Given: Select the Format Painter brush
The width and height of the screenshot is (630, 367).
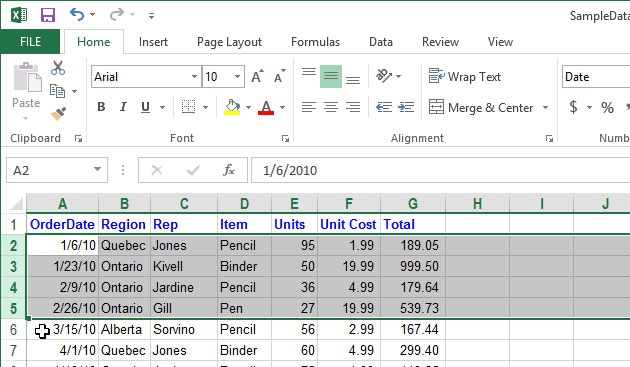Looking at the screenshot, I should (x=58, y=114).
